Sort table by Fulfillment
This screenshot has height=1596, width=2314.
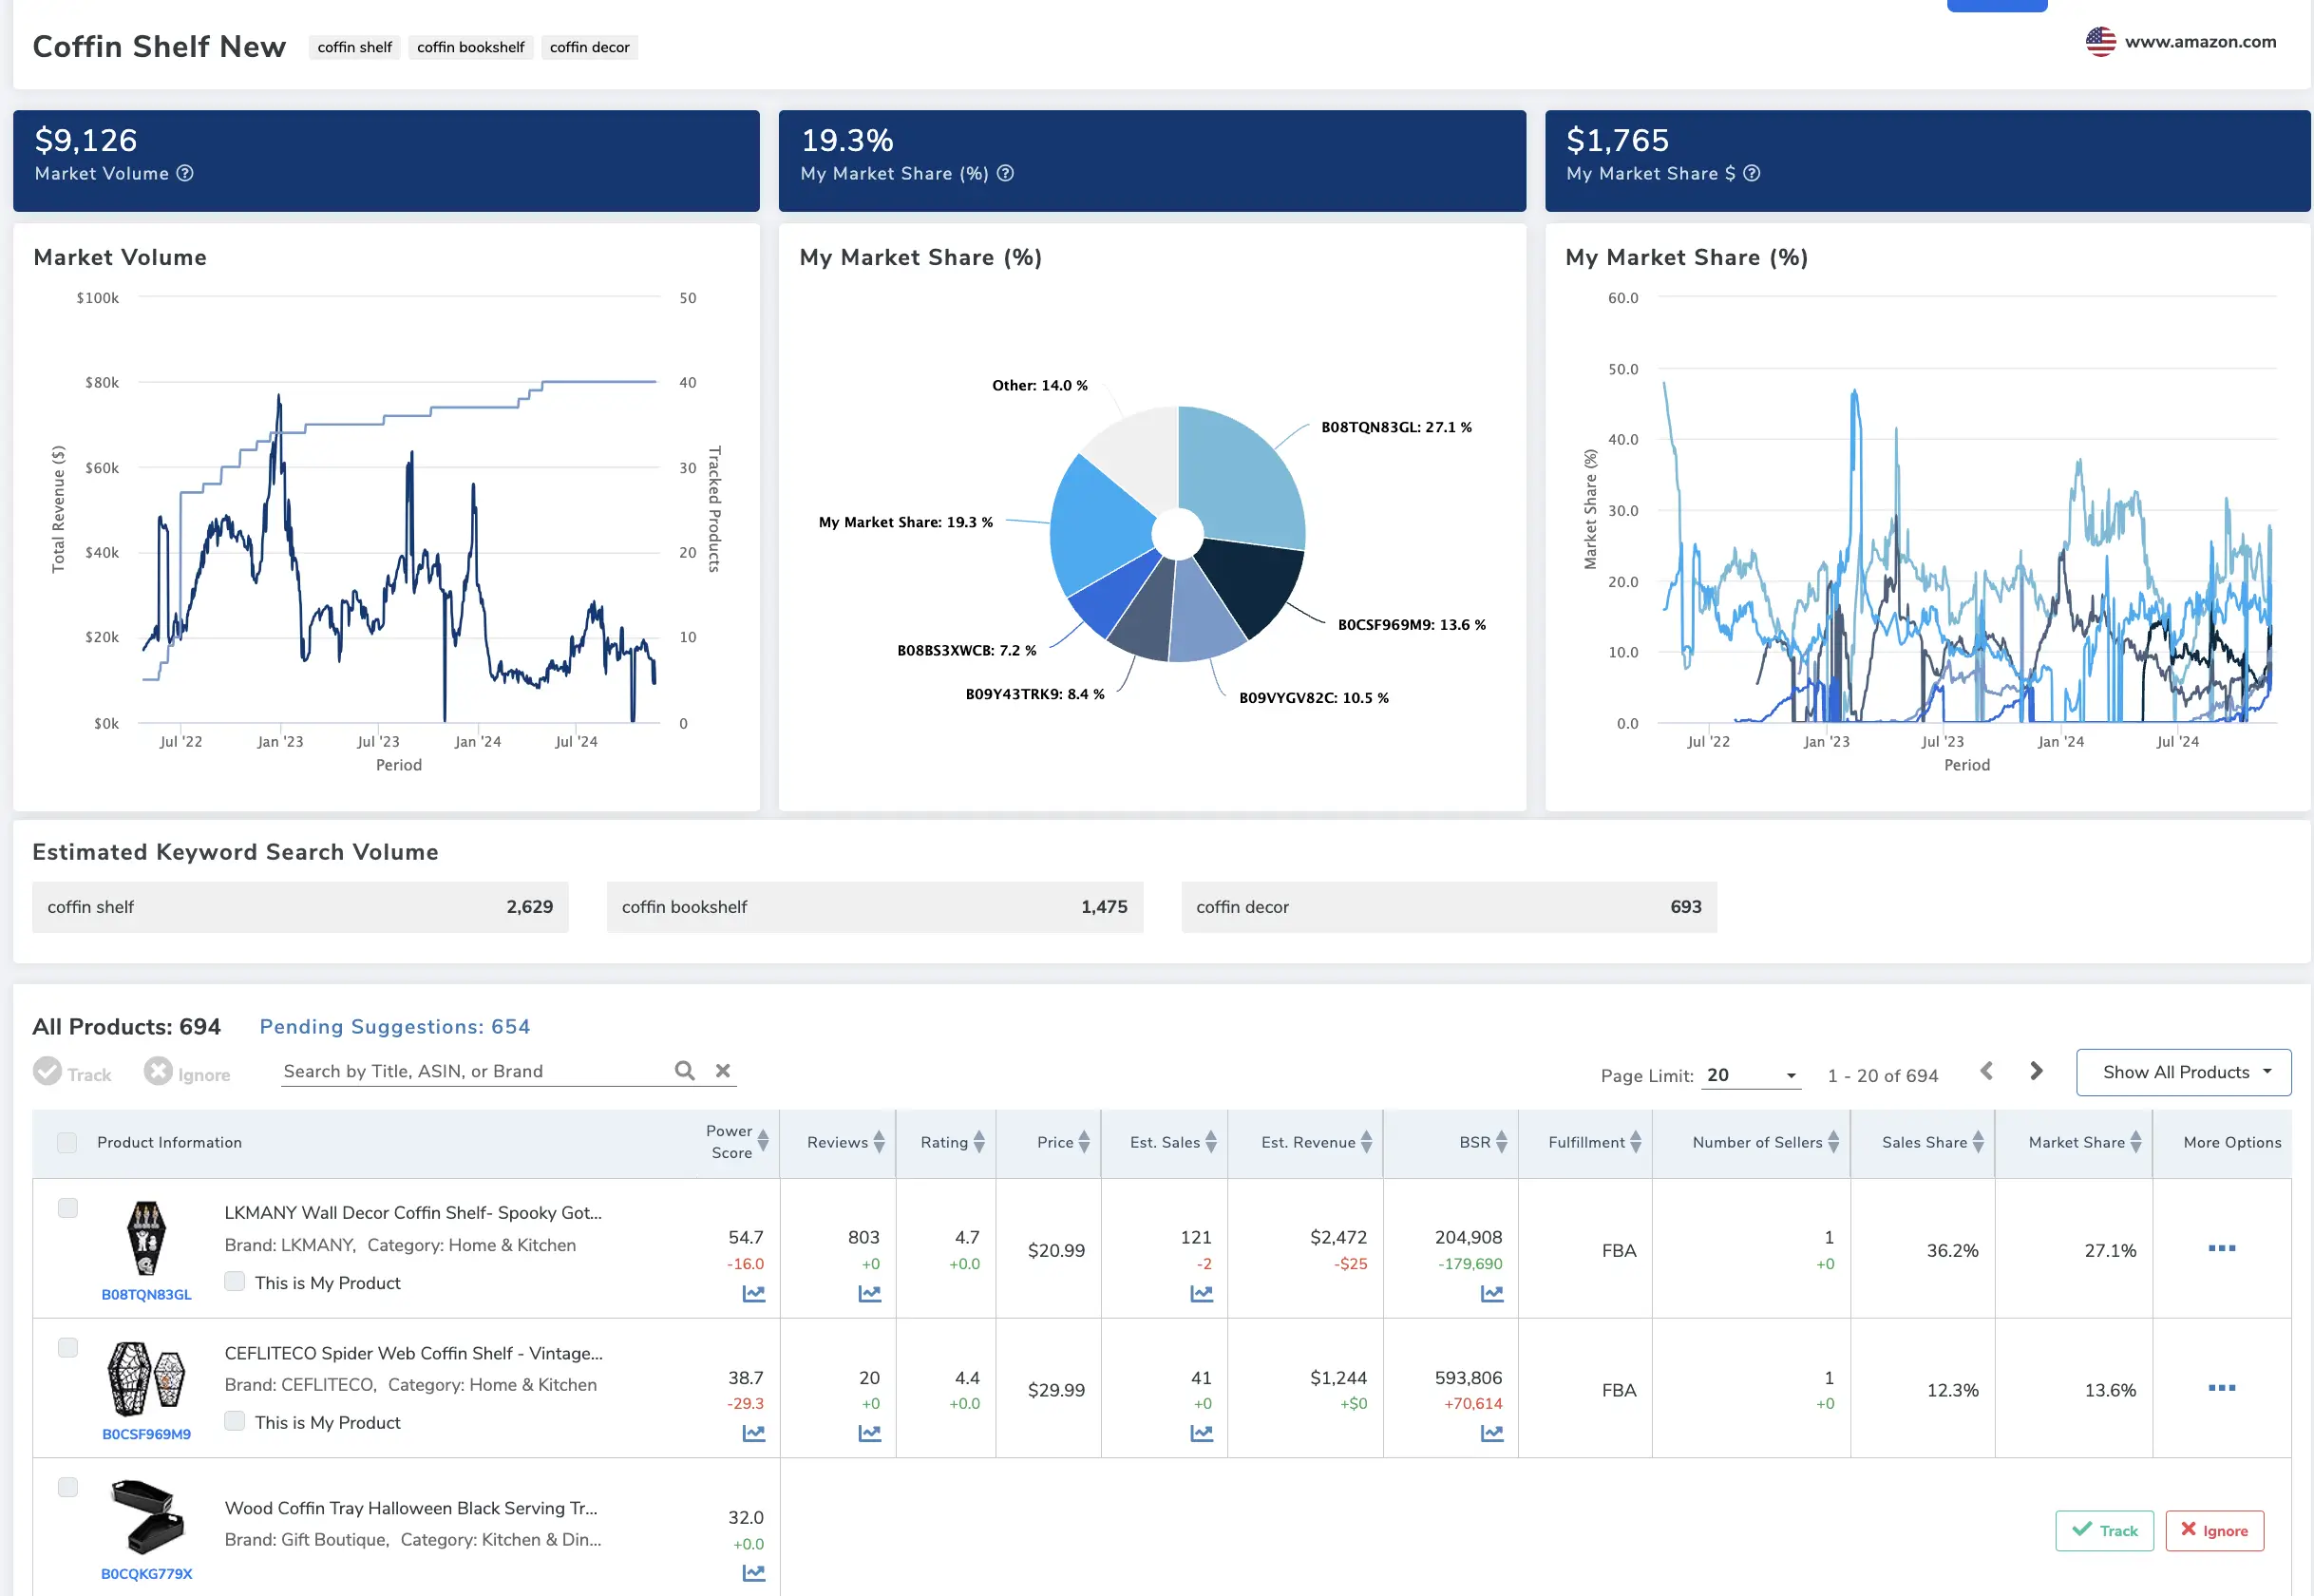(1636, 1142)
